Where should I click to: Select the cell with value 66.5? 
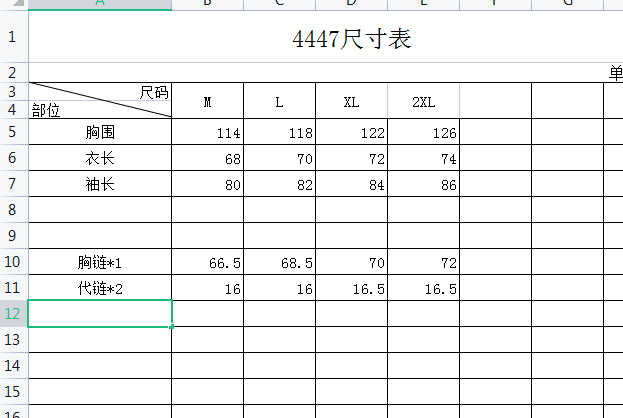(x=207, y=262)
